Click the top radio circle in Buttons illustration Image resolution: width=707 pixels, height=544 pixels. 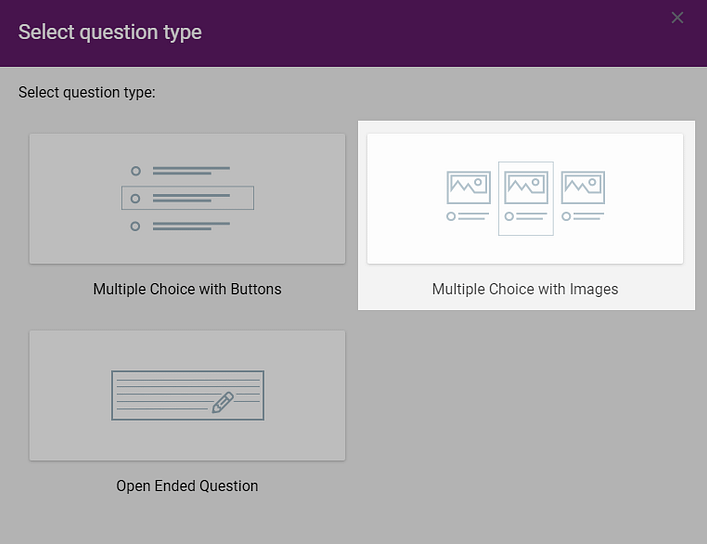click(x=136, y=171)
